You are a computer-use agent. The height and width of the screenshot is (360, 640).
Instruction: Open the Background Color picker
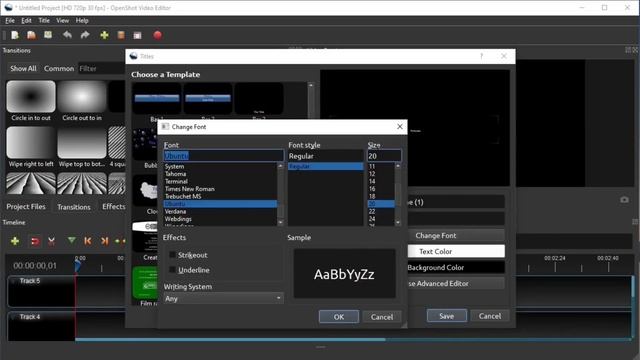tap(456, 267)
